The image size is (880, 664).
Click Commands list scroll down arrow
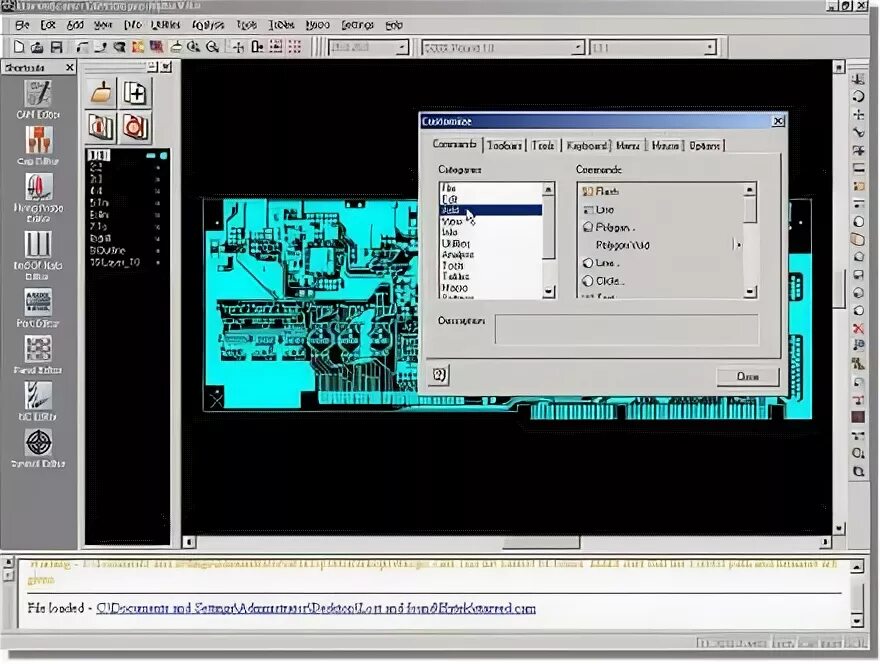point(750,292)
